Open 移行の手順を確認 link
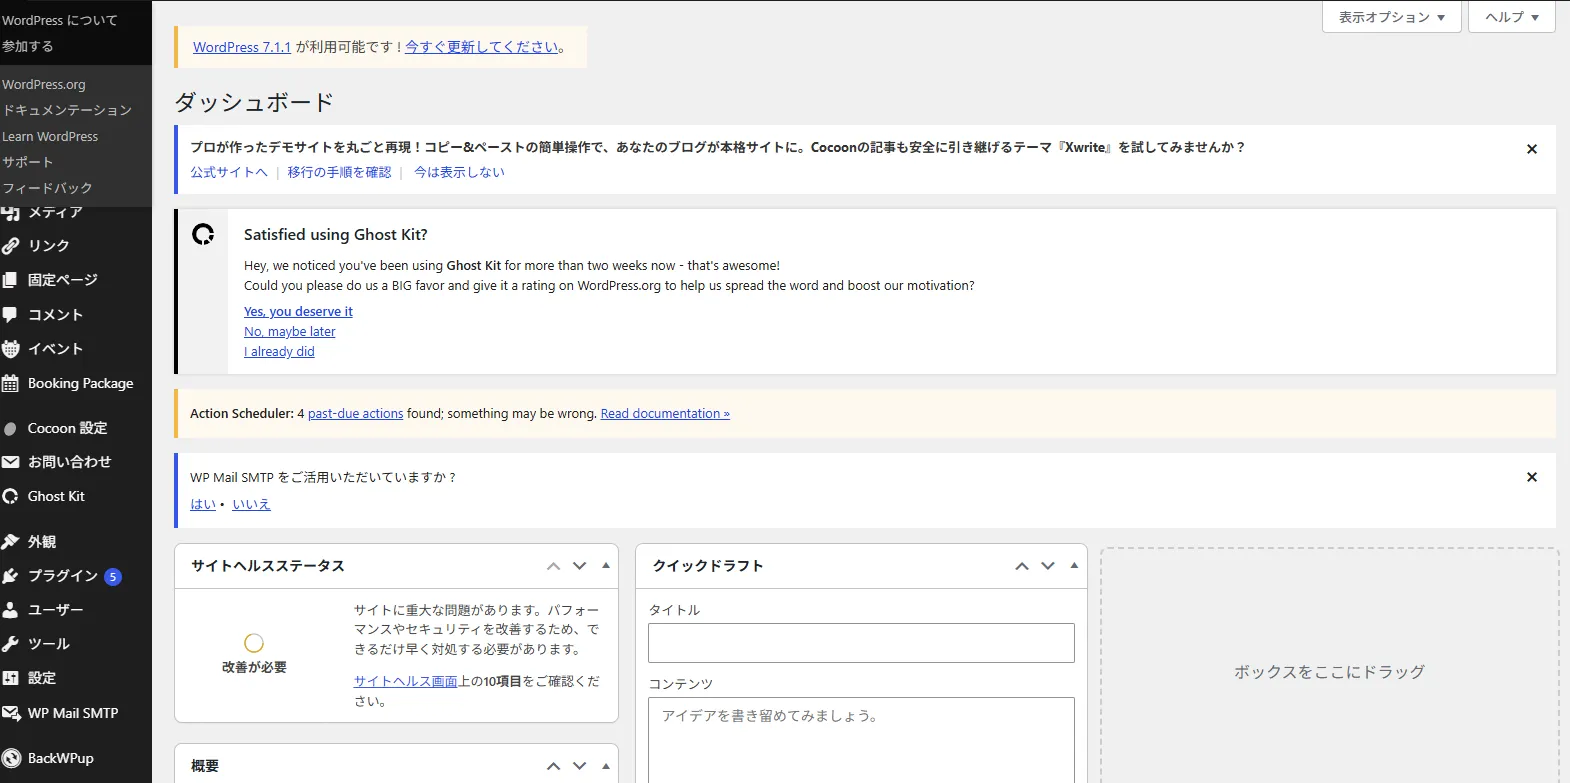 [x=339, y=172]
